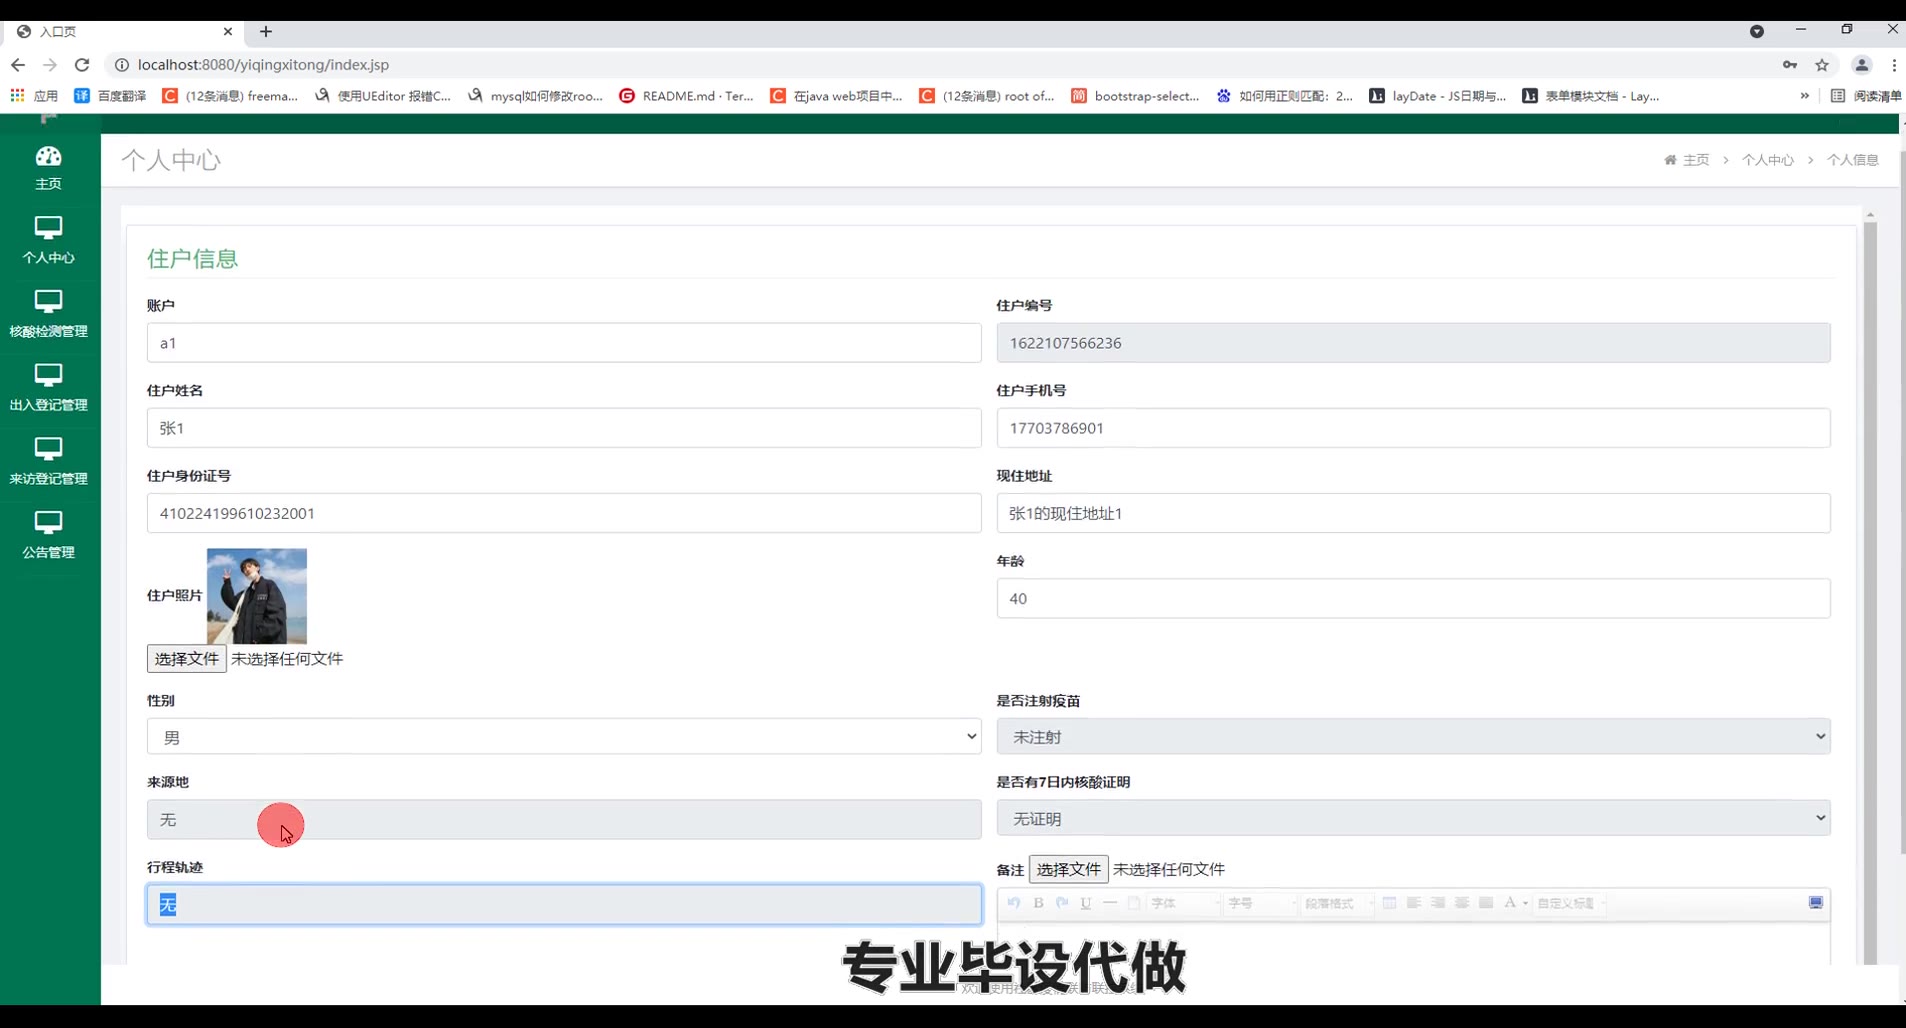Click the 住户姓名 input field
Screen dimensions: 1906x1028
pyautogui.click(x=564, y=428)
